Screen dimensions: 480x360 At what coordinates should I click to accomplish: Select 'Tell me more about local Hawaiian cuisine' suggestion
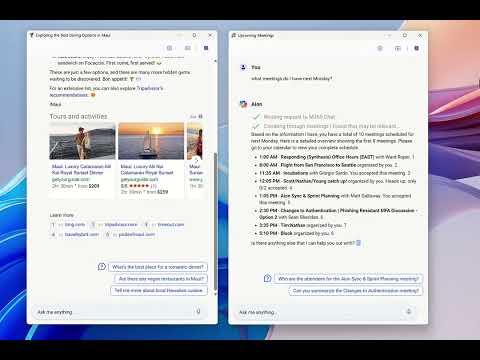(159, 290)
